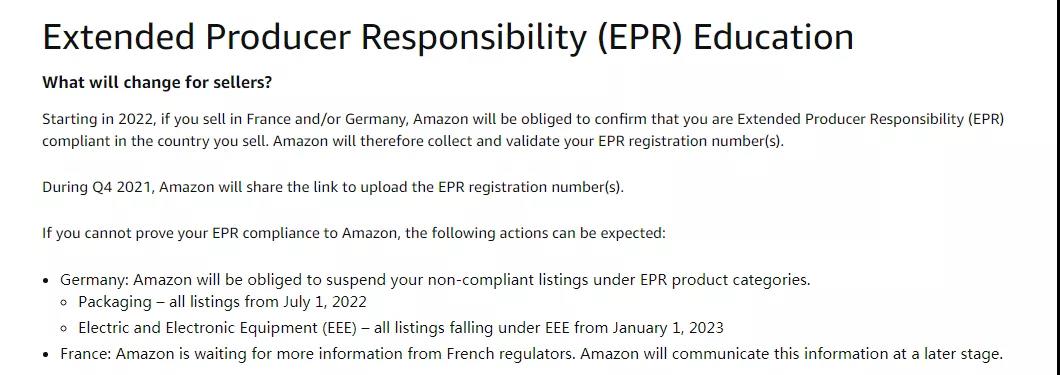Click the hollow sub-bullet before 'Electric and Electronic Equipment'
The image size is (1060, 375).
point(64,329)
